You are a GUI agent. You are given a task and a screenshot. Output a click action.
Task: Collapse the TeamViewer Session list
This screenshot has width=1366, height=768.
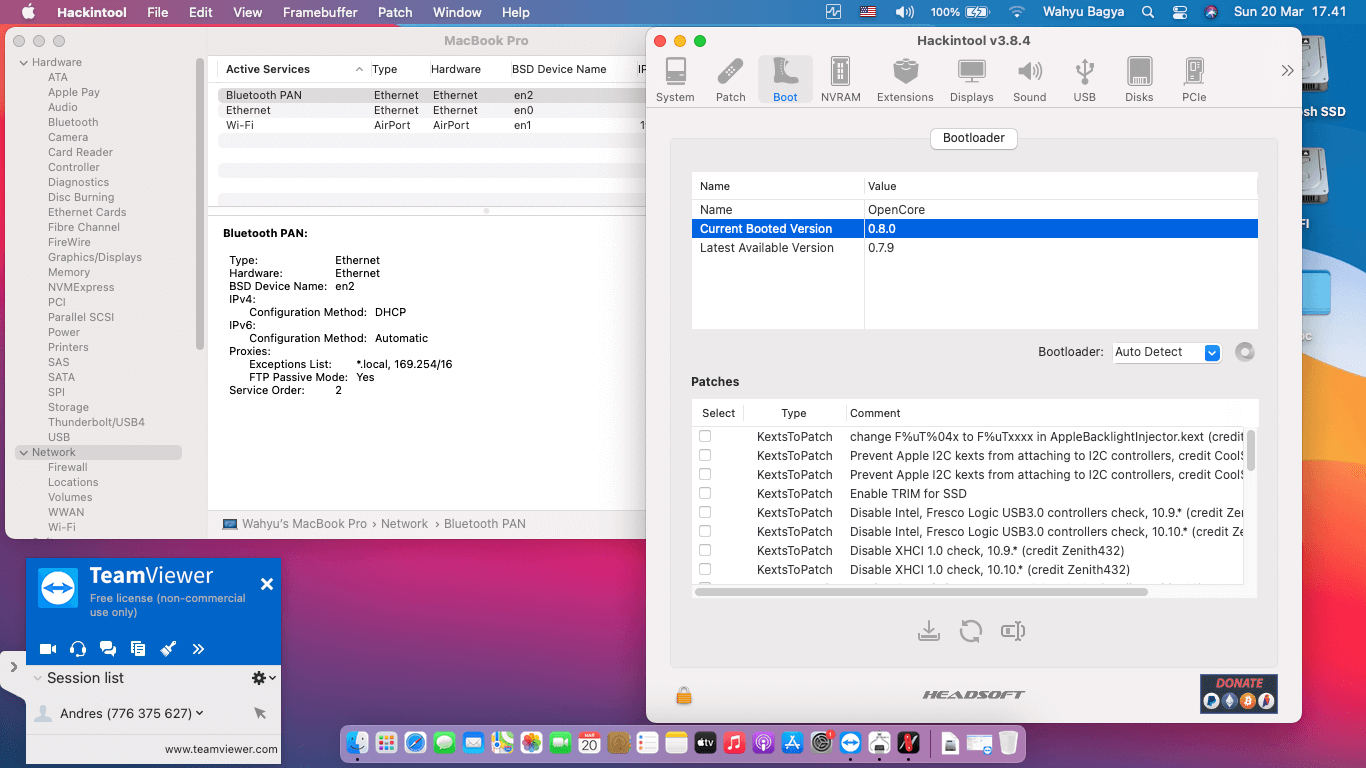pos(38,678)
